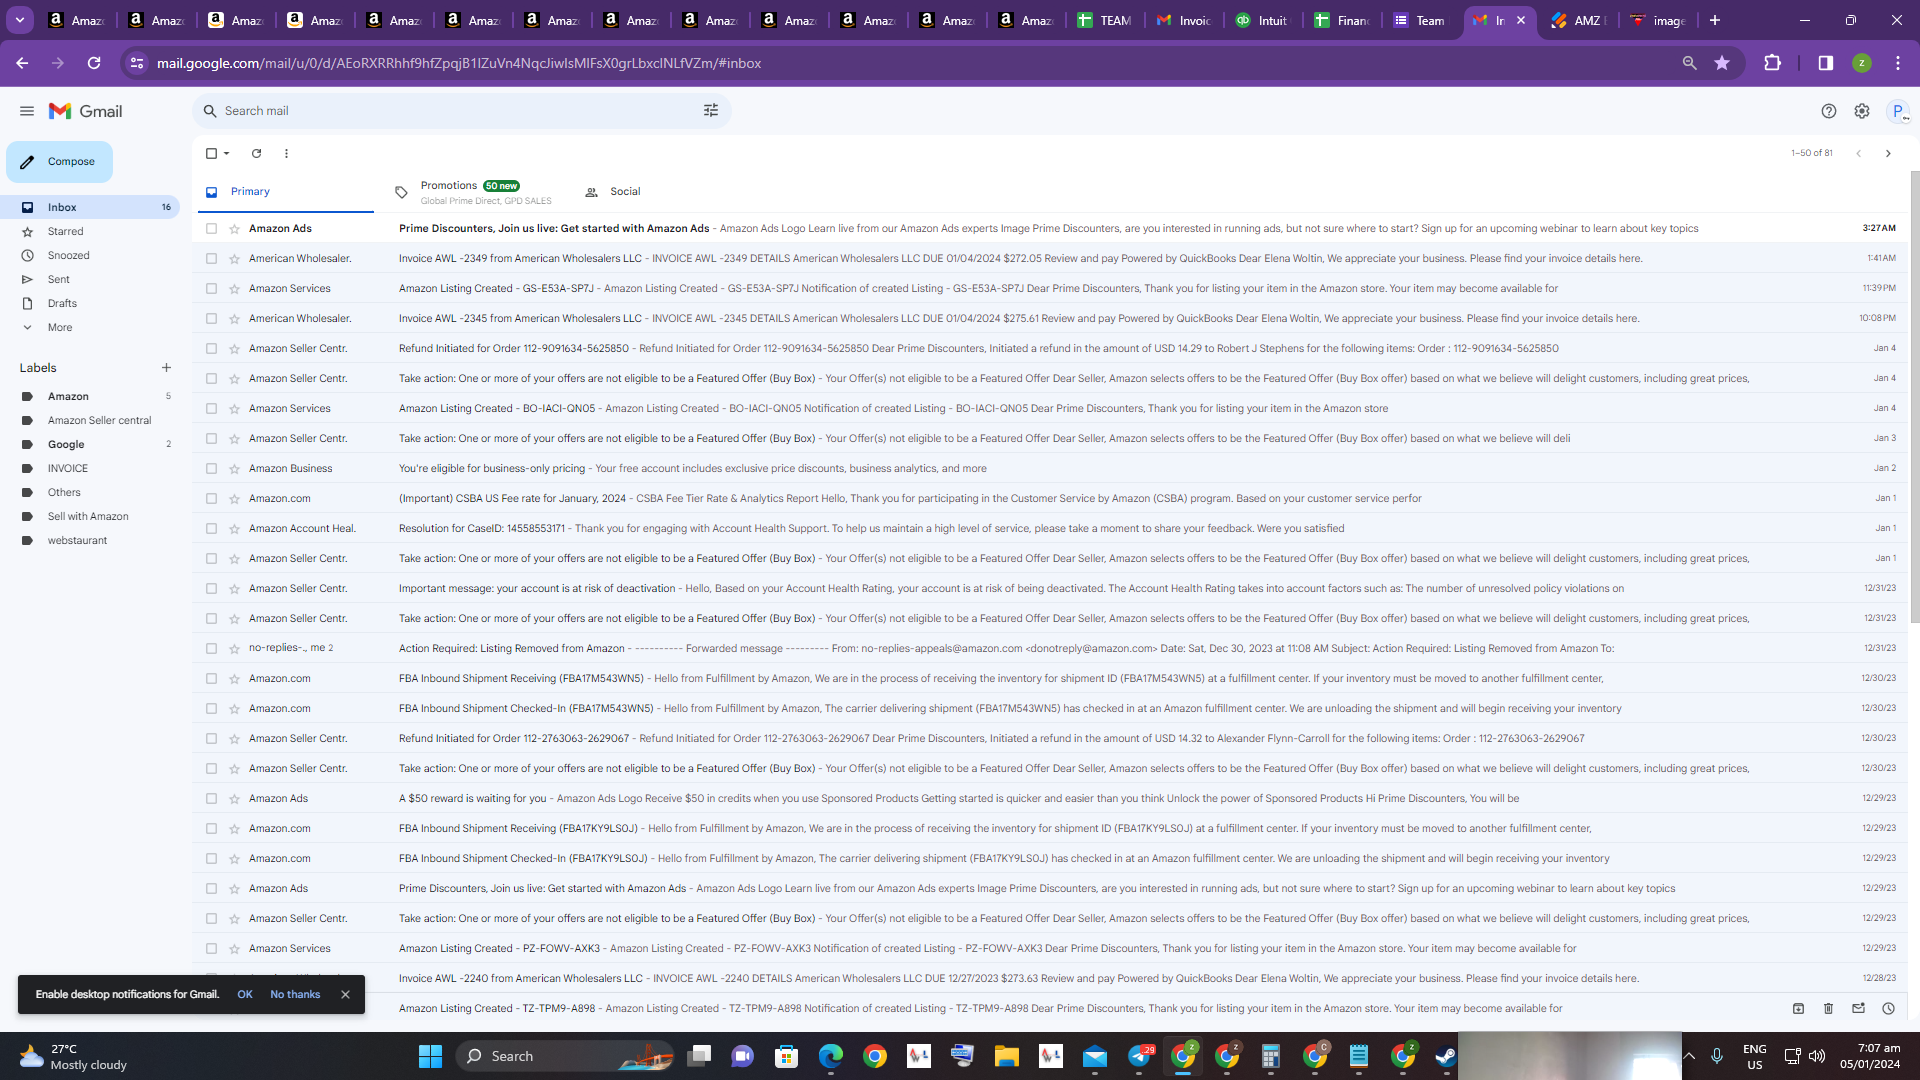Screen dimensions: 1920x1080
Task: Check the risk of deactivation email
Action: point(211,588)
